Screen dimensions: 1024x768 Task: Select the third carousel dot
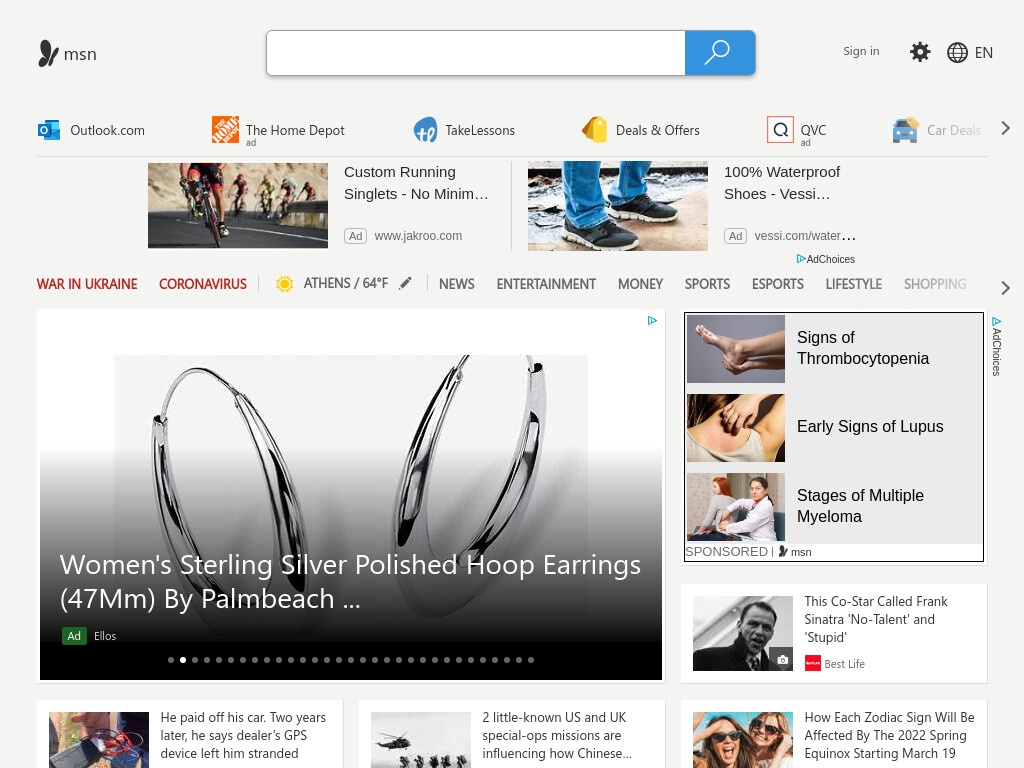click(195, 660)
